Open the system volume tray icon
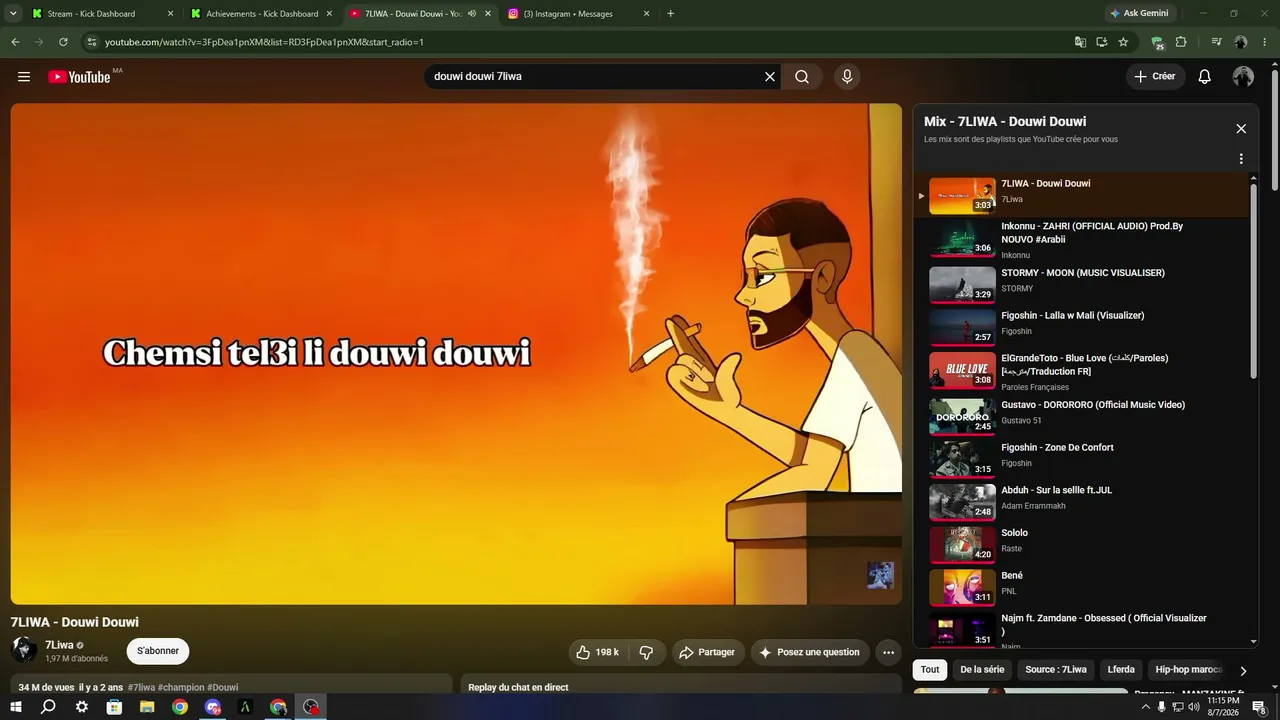Viewport: 1280px width, 720px height. 1193,707
